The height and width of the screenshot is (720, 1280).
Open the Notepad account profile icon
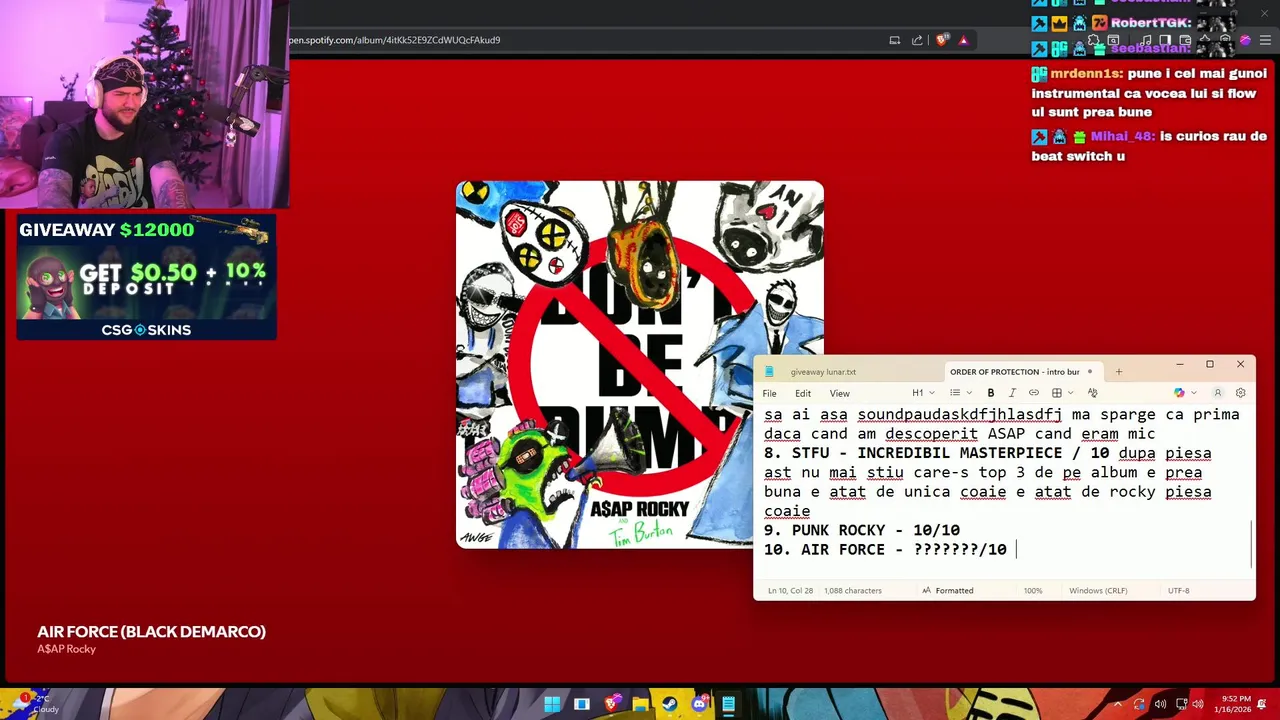point(1218,393)
